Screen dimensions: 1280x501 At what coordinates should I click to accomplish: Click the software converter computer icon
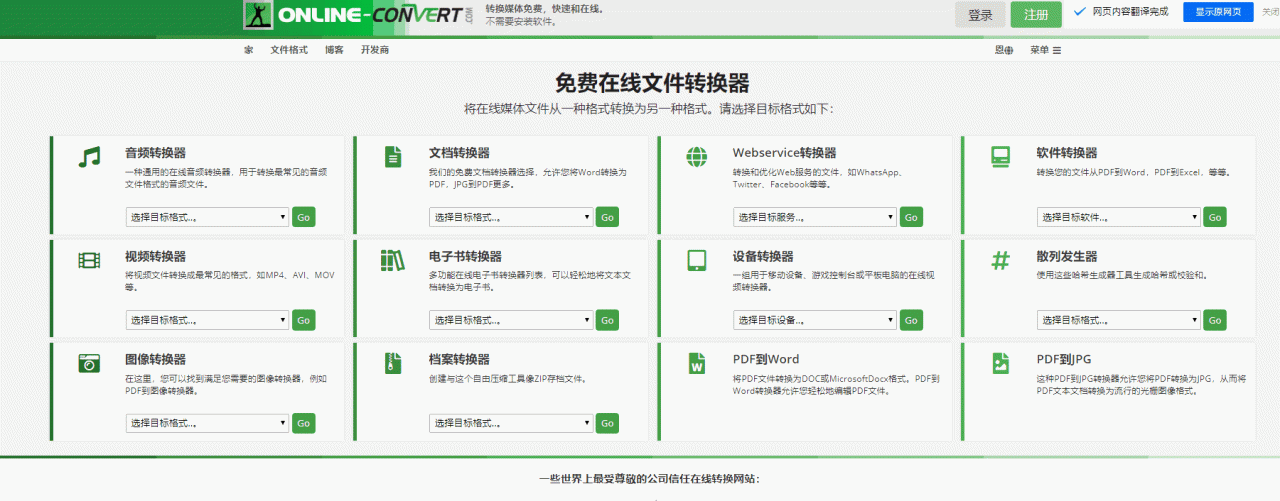[x=1000, y=157]
